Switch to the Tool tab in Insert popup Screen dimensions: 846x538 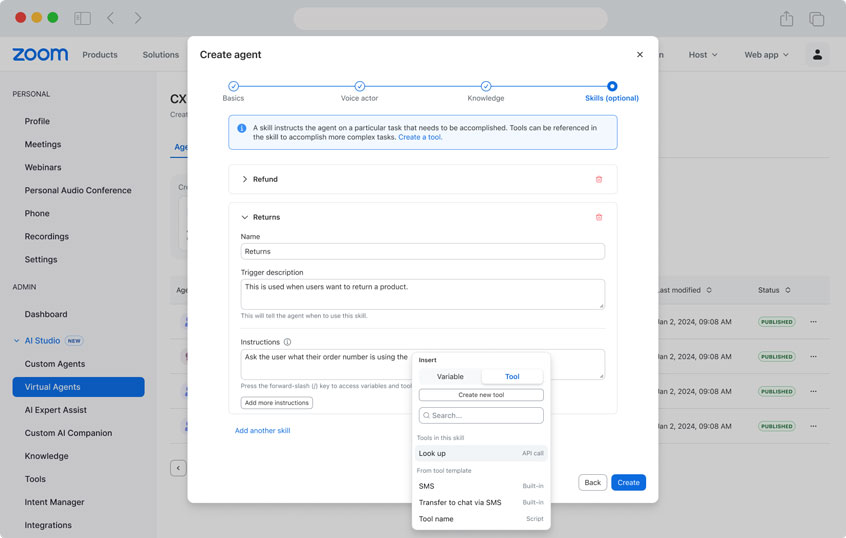pos(512,377)
